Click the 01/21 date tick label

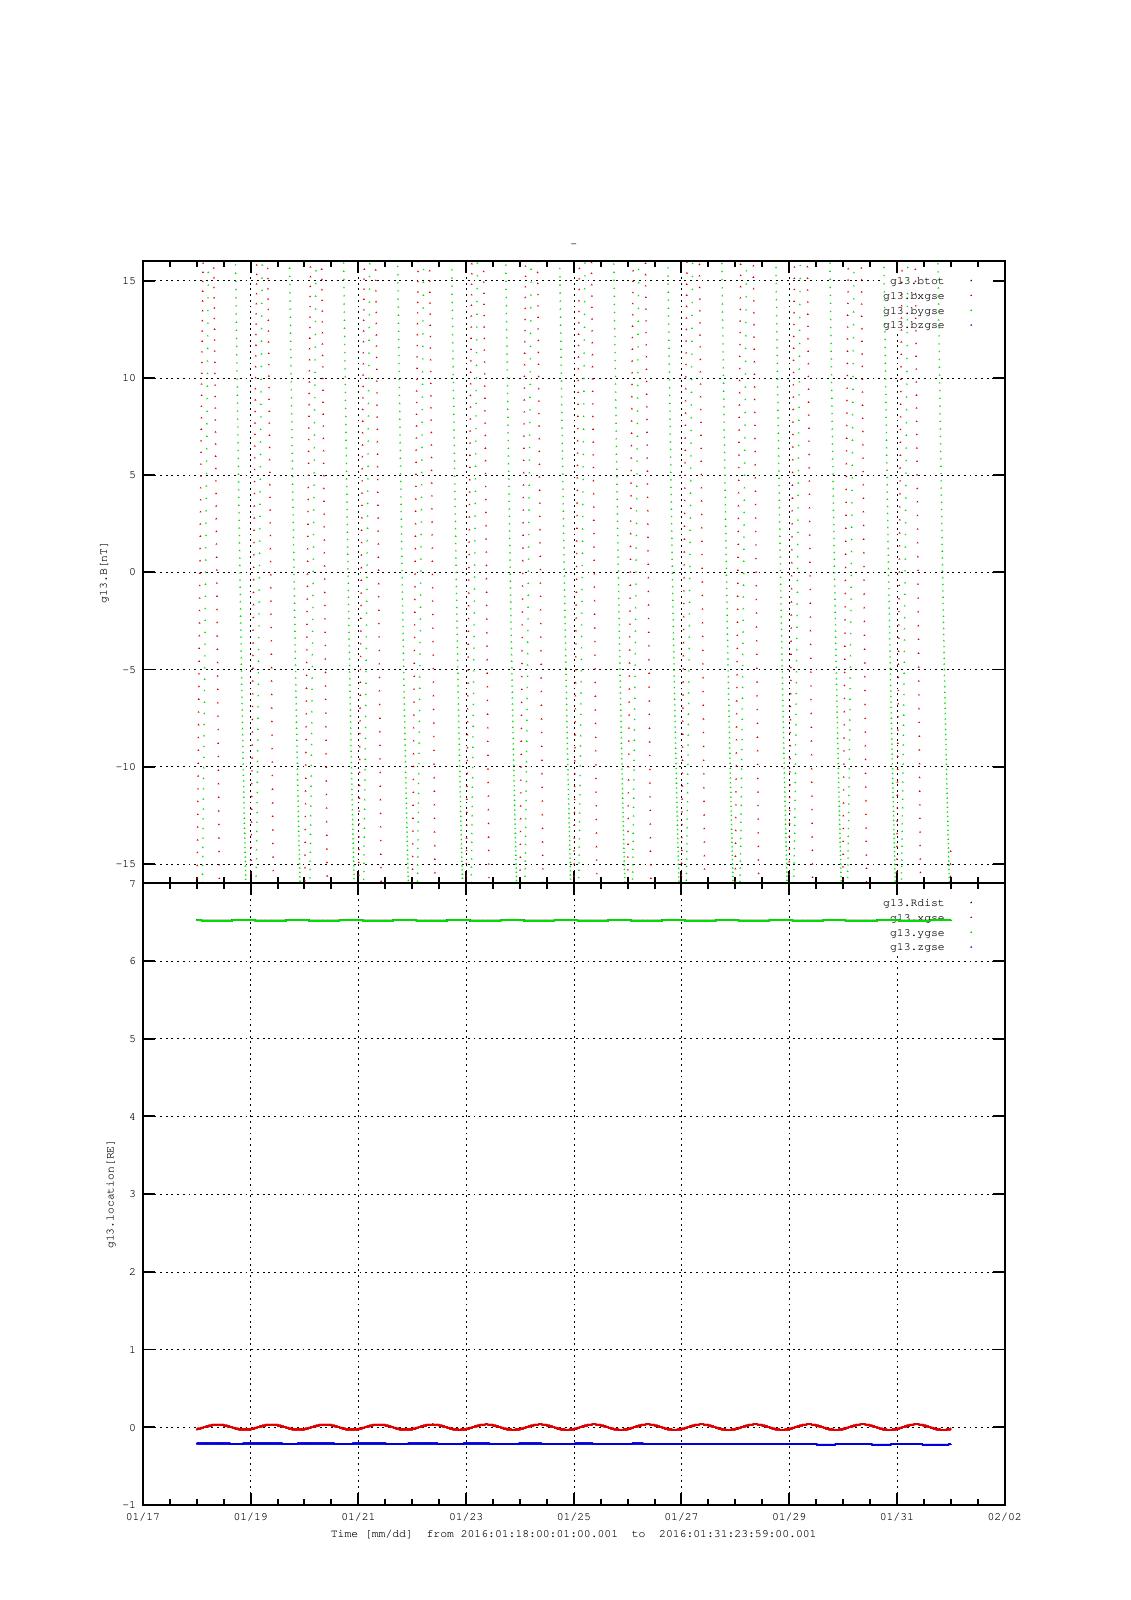pos(358,1517)
